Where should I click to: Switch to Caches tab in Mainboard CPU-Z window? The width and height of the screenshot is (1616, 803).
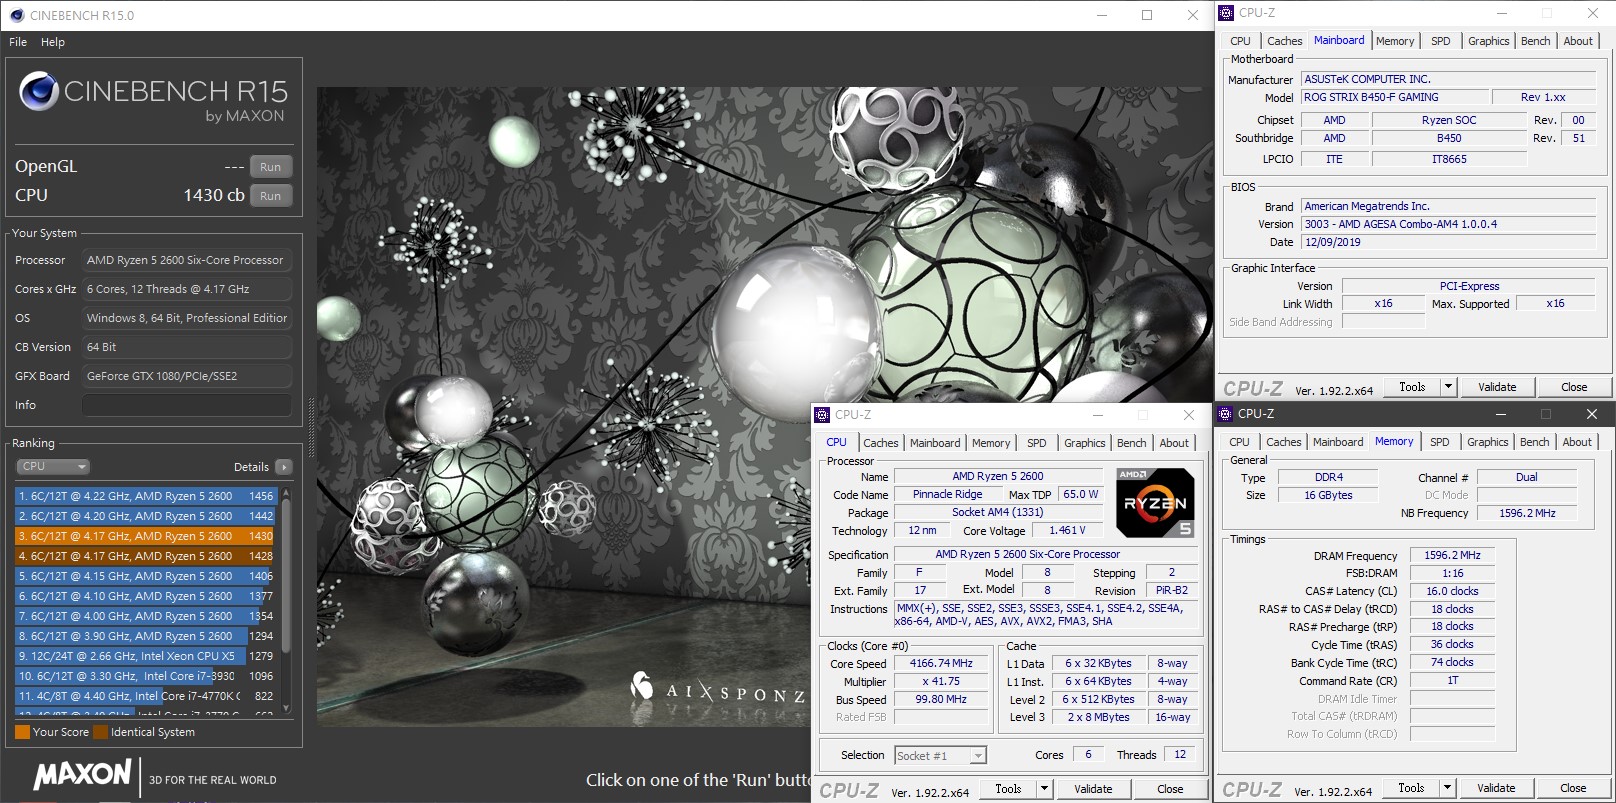(1284, 41)
